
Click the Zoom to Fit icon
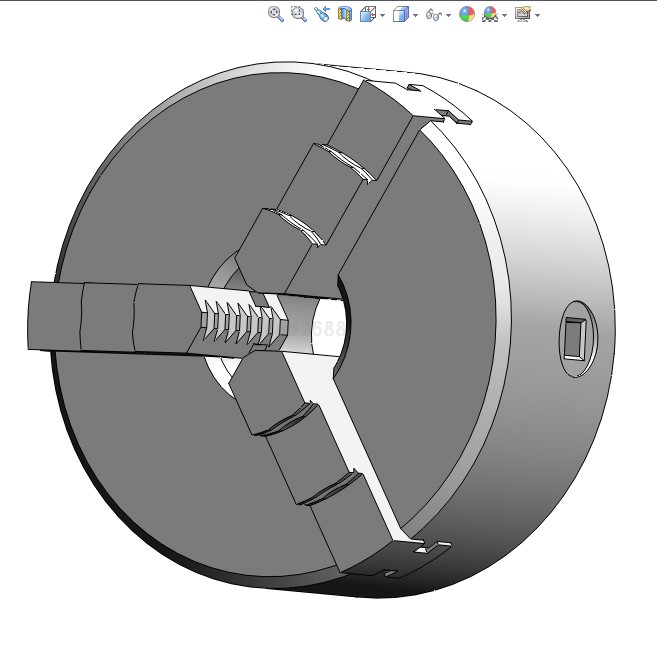276,14
